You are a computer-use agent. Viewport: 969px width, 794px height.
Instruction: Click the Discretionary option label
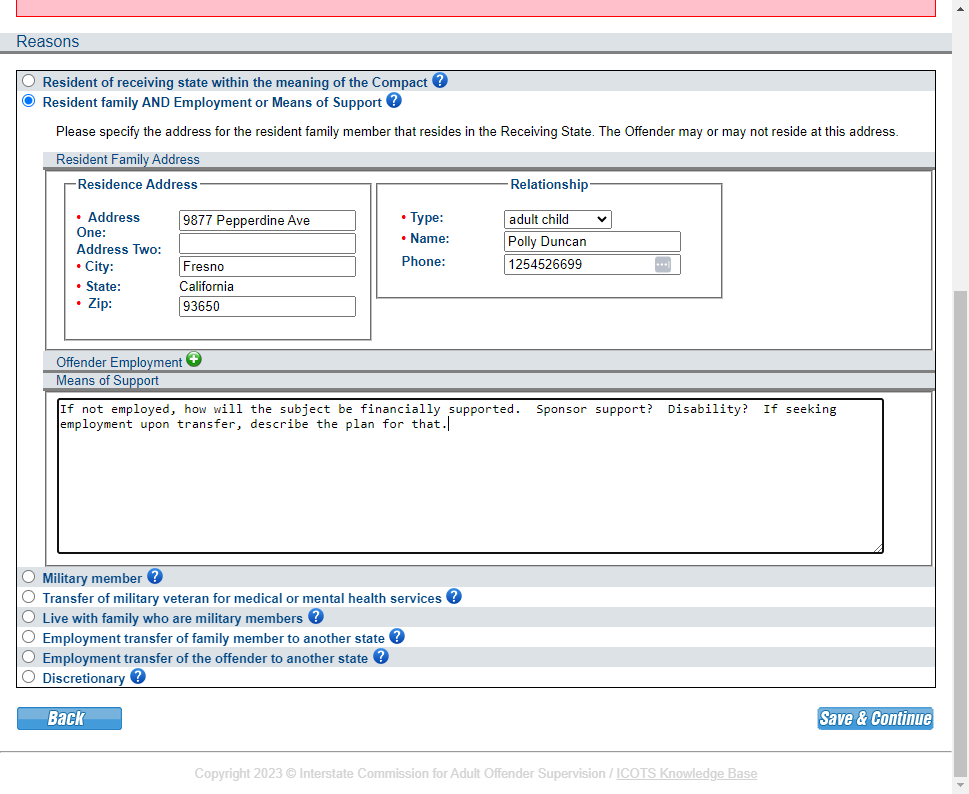pyautogui.click(x=83, y=678)
